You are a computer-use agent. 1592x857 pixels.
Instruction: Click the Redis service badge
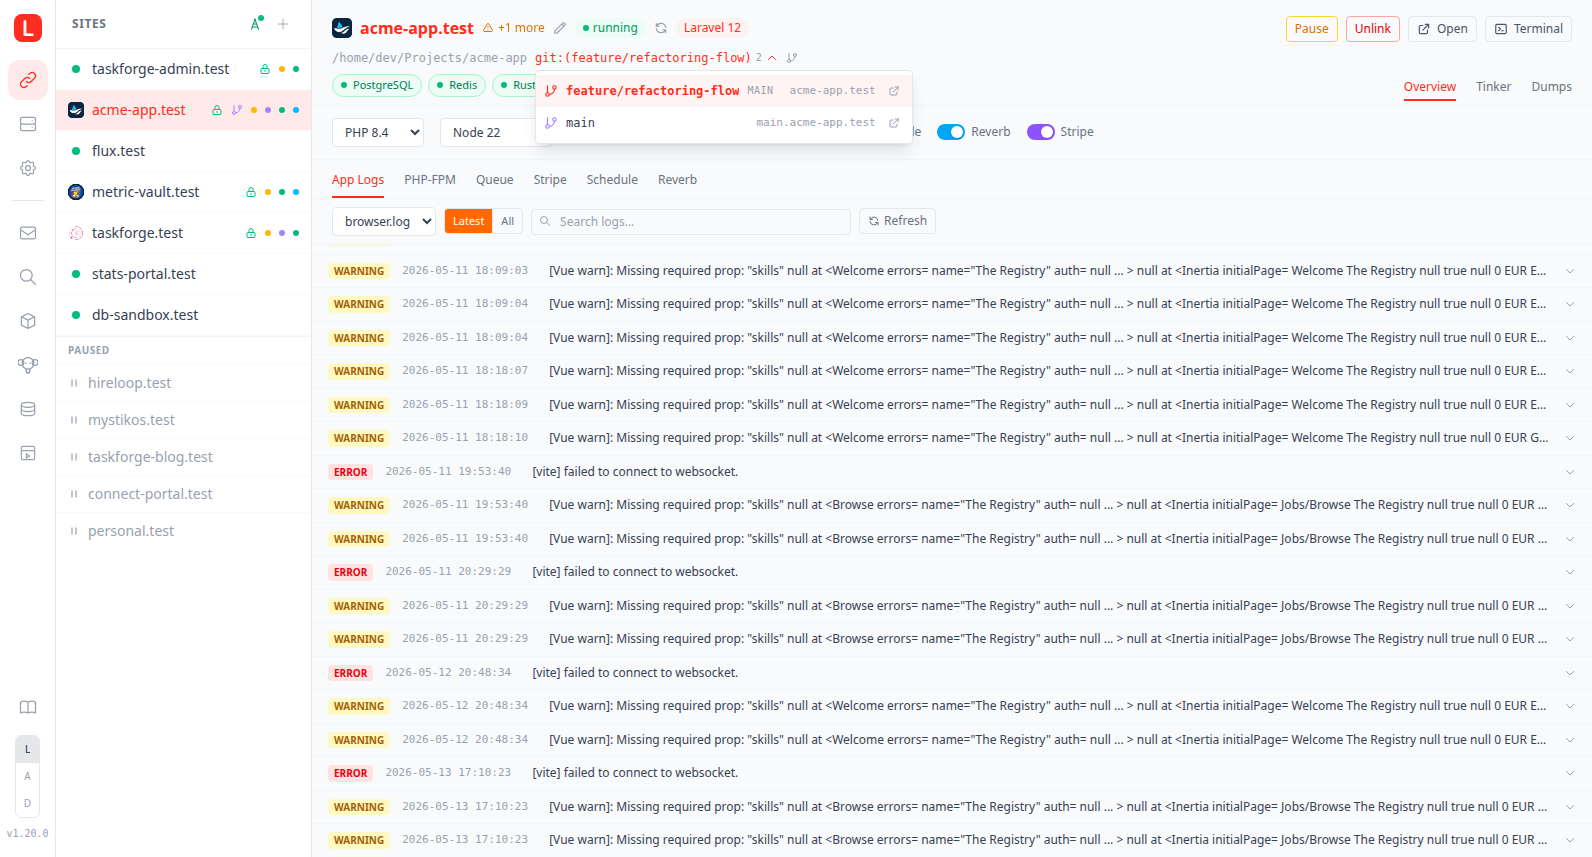[x=457, y=86]
